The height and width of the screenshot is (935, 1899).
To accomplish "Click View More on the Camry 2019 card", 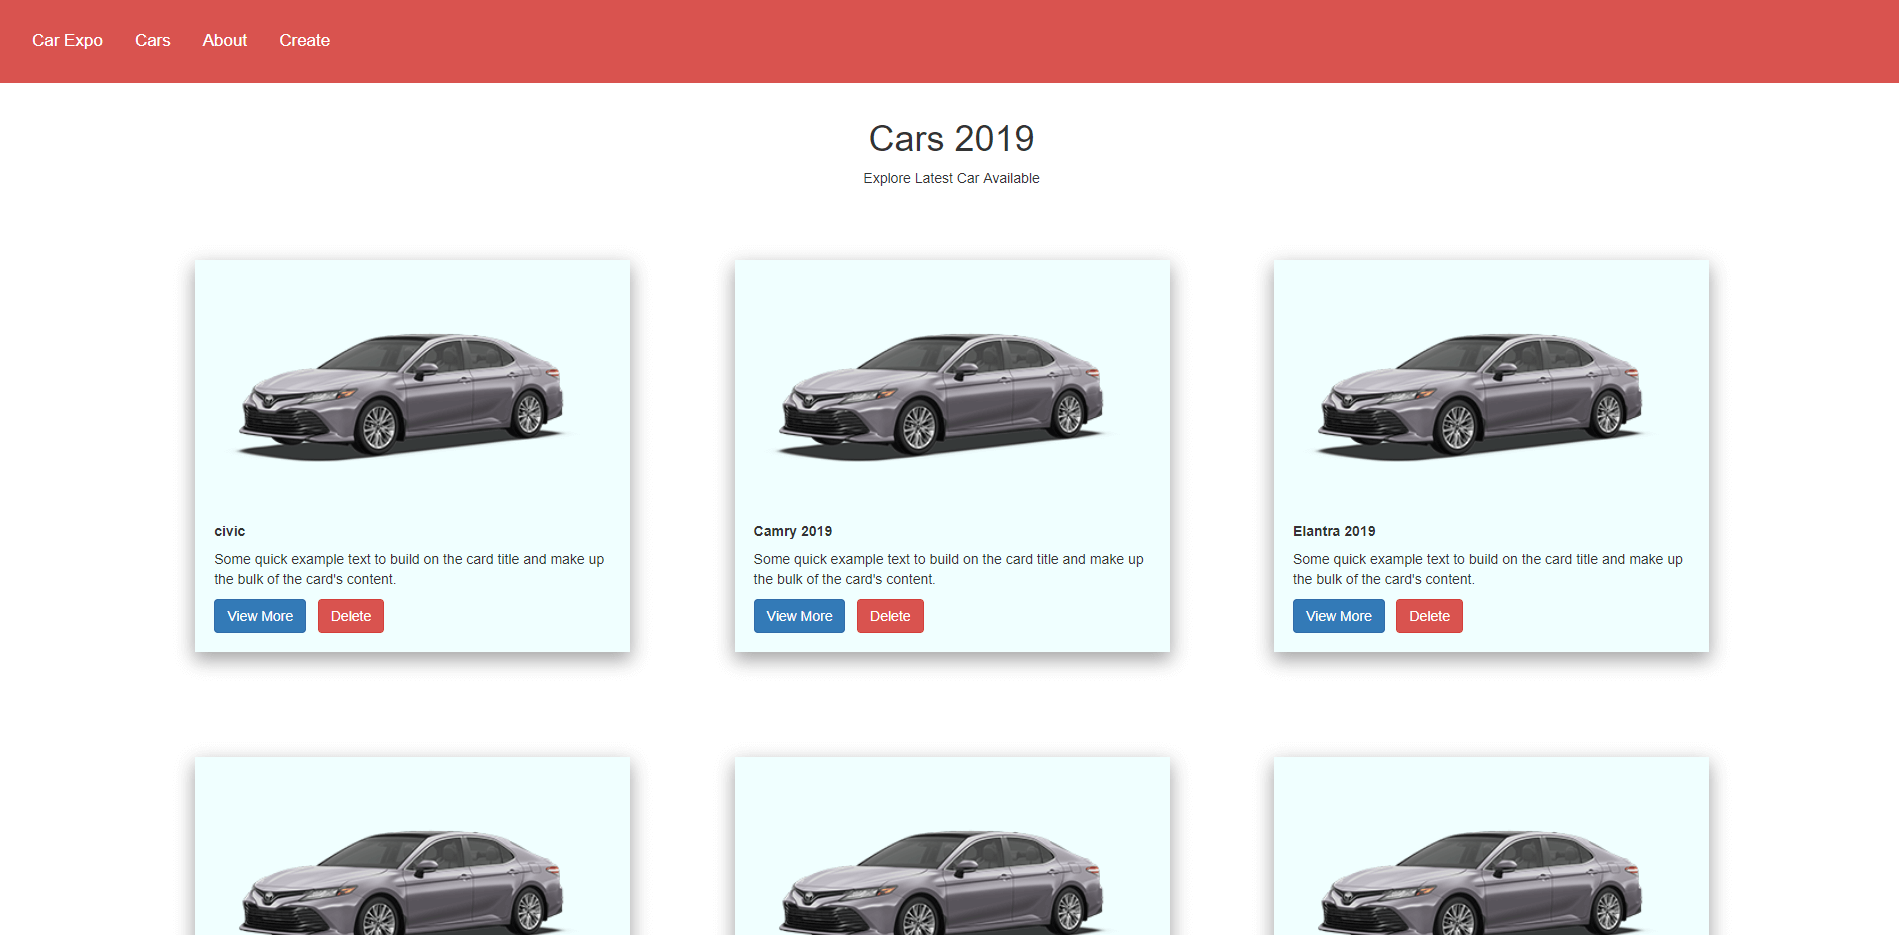I will coord(799,616).
